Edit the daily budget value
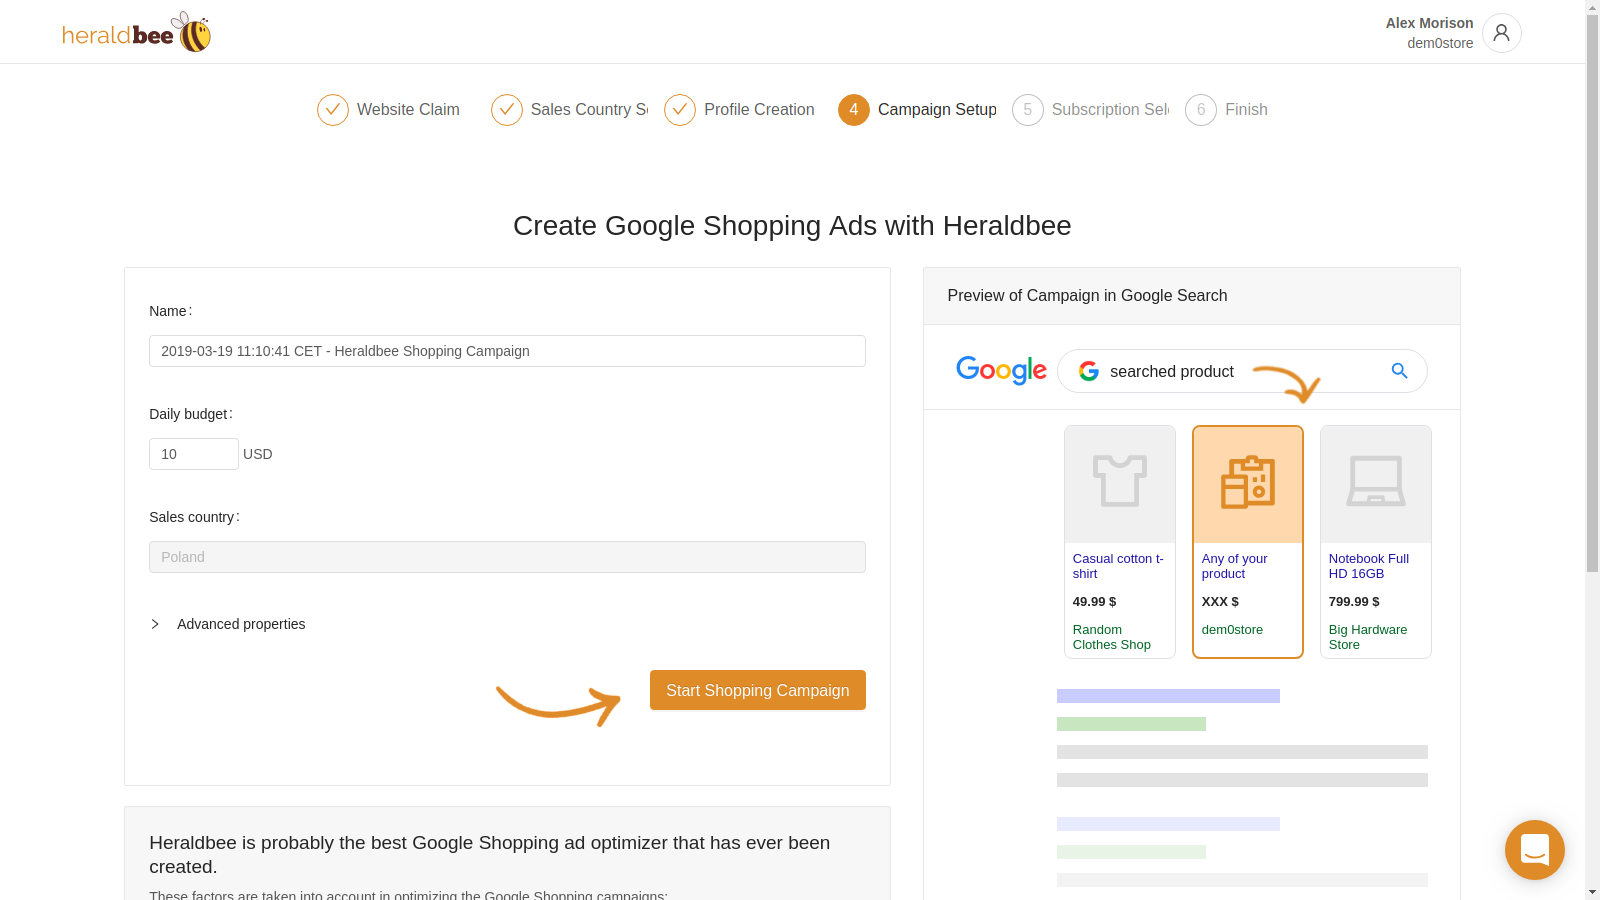This screenshot has width=1600, height=900. [x=193, y=454]
